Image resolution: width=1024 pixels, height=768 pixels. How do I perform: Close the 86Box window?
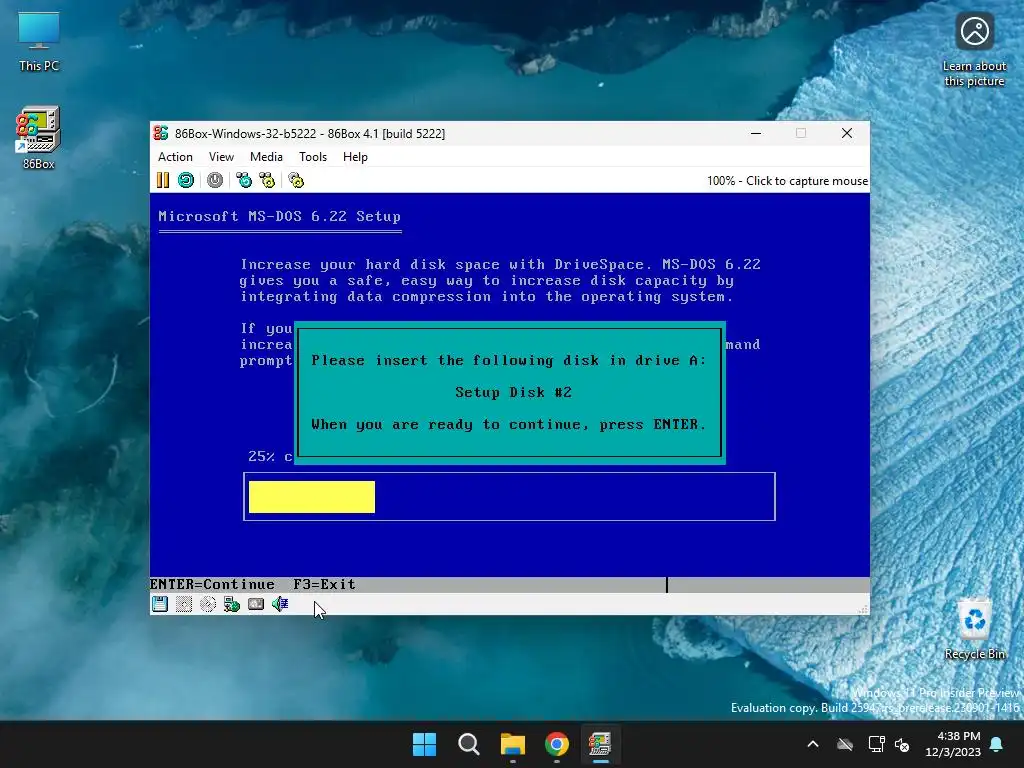(847, 133)
